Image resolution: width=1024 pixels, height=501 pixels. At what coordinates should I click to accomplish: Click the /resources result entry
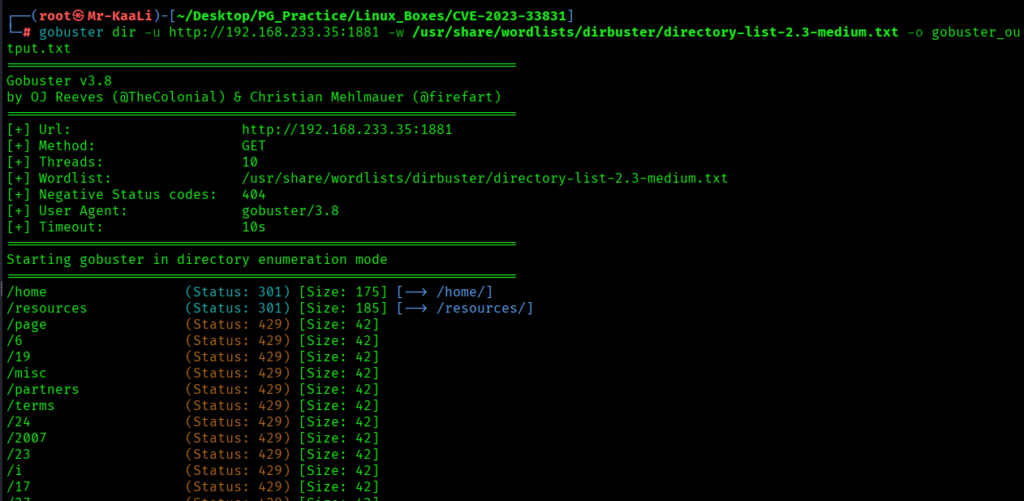47,308
